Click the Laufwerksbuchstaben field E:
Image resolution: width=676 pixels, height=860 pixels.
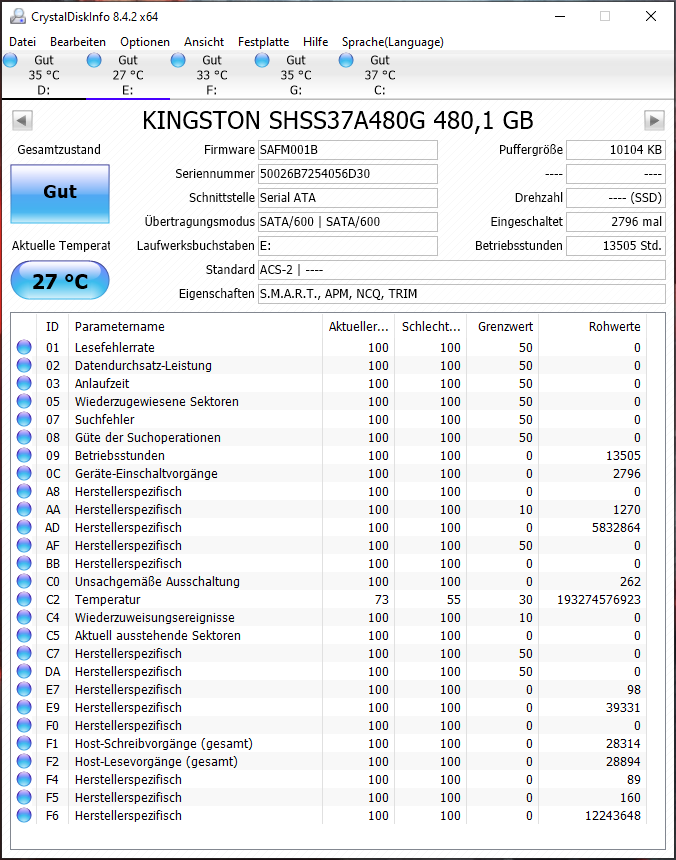point(348,246)
